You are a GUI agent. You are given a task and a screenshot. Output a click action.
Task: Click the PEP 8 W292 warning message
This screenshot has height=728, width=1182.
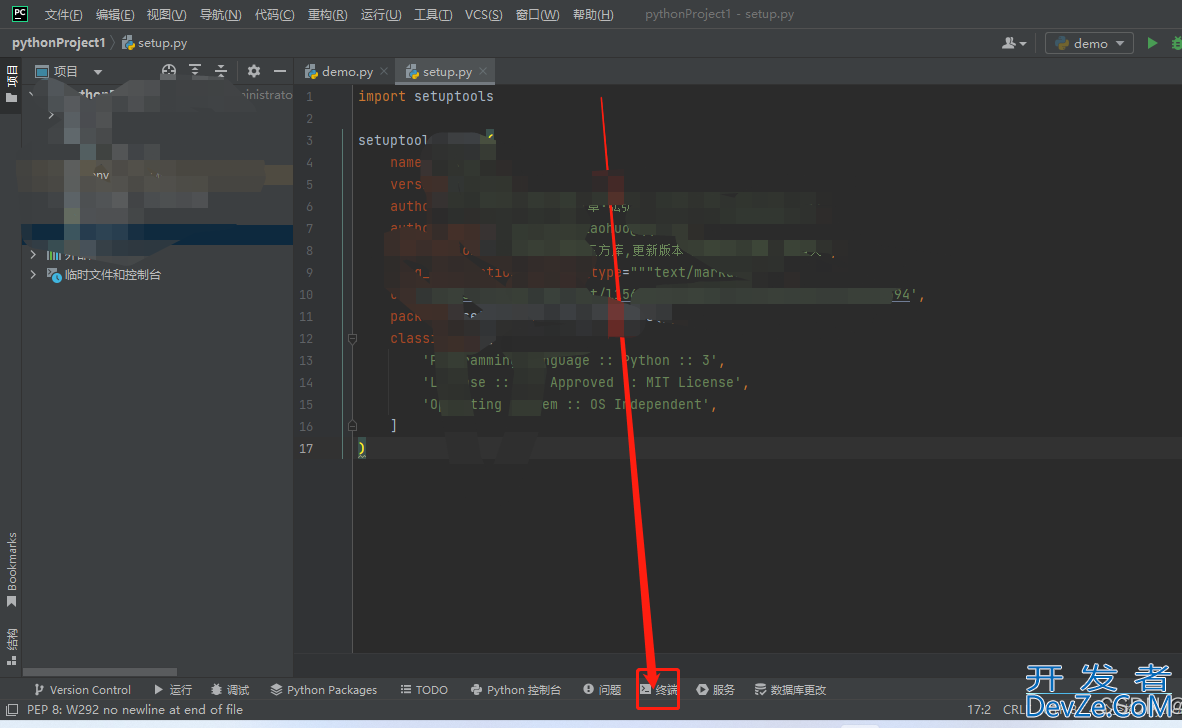[135, 710]
